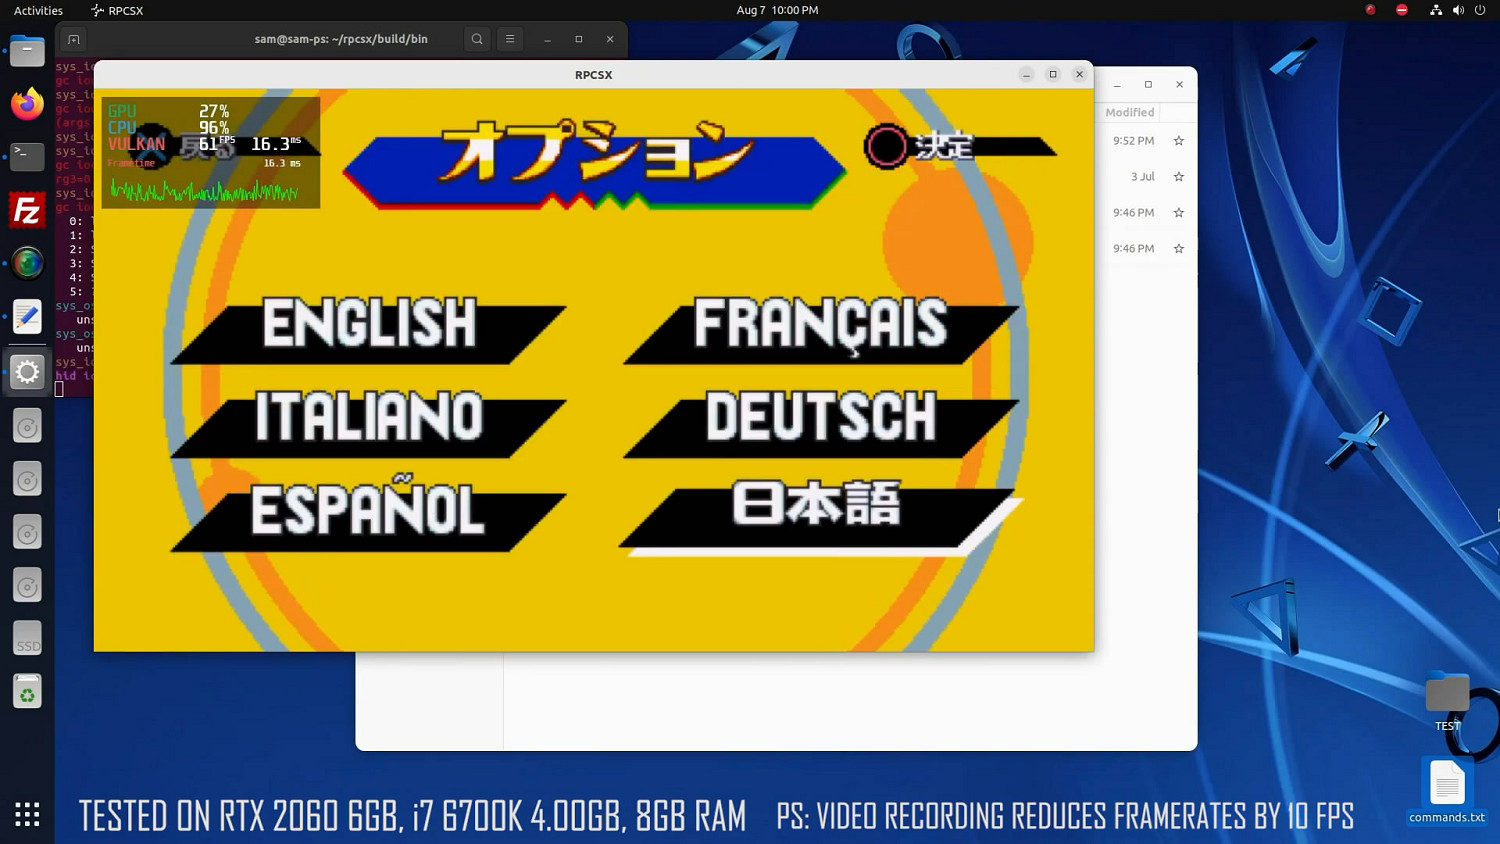Open the terminal hamburger menu
This screenshot has width=1500, height=844.
tap(510, 39)
